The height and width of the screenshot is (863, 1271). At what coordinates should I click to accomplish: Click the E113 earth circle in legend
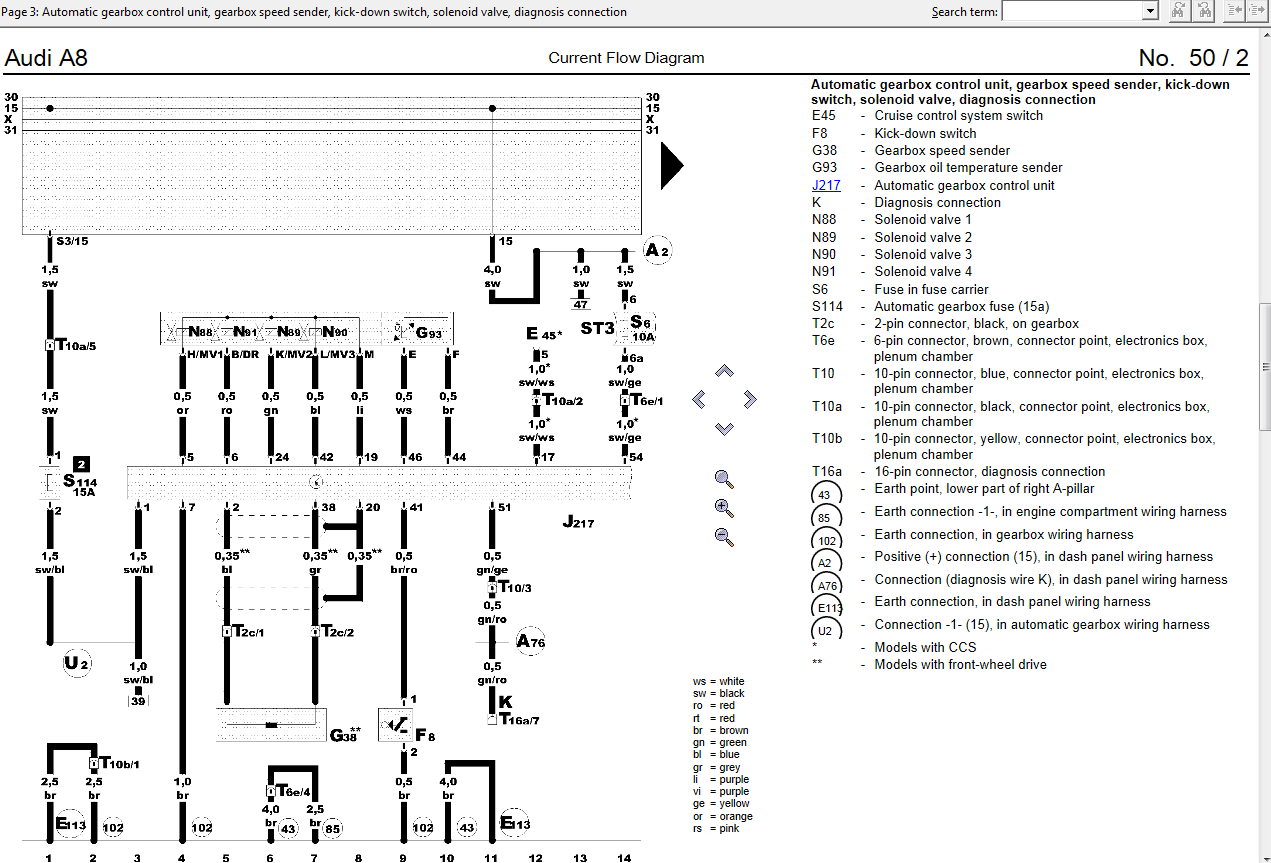(828, 608)
